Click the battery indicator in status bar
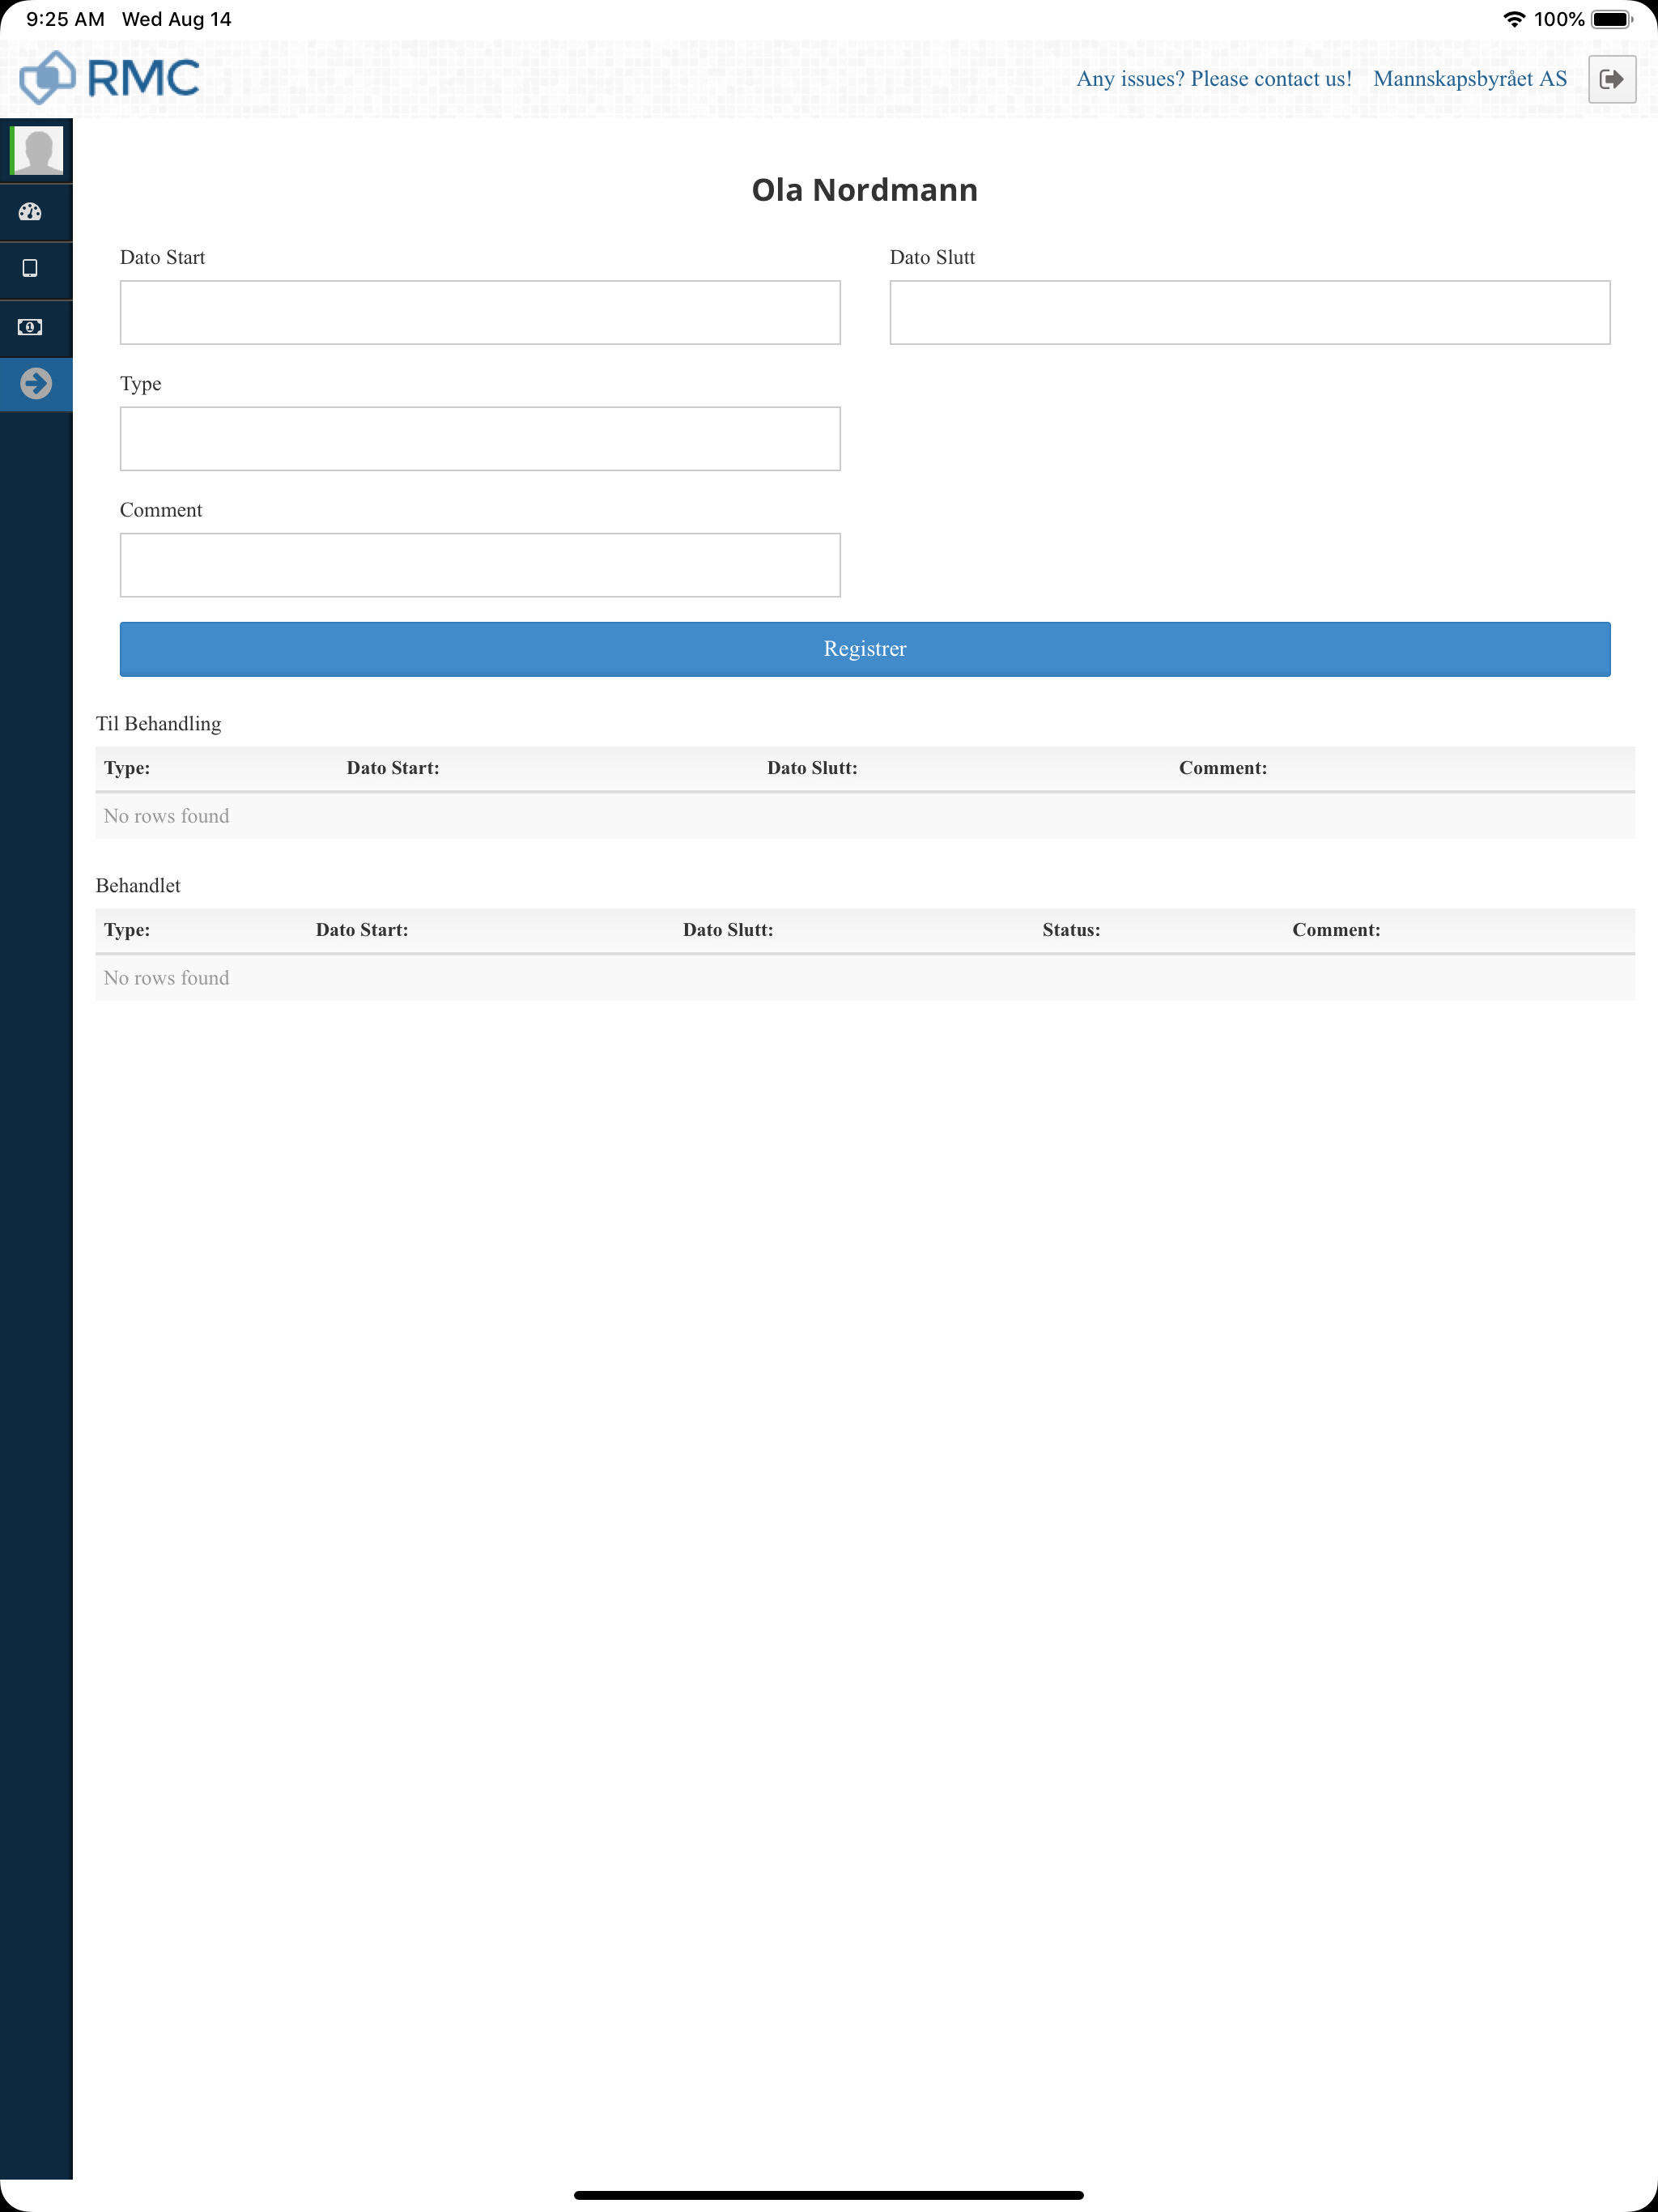Image resolution: width=1658 pixels, height=2212 pixels. (1612, 19)
